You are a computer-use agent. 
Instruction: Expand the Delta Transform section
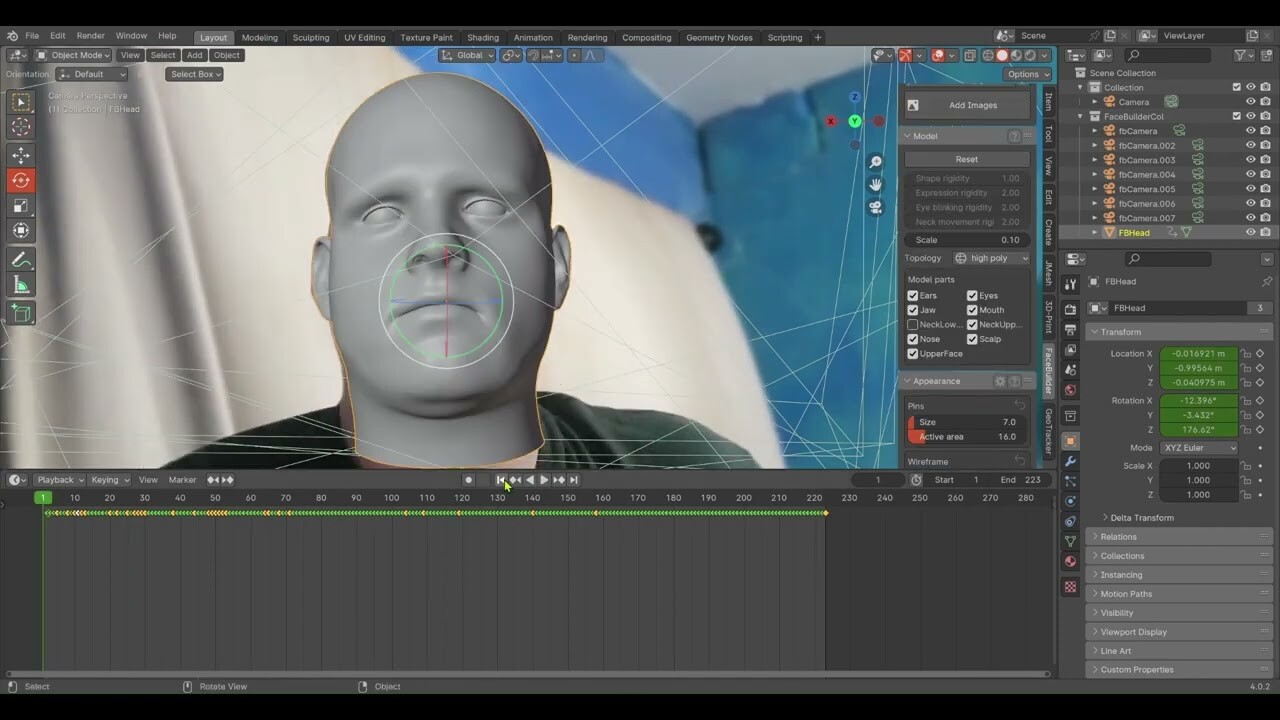pos(1142,517)
